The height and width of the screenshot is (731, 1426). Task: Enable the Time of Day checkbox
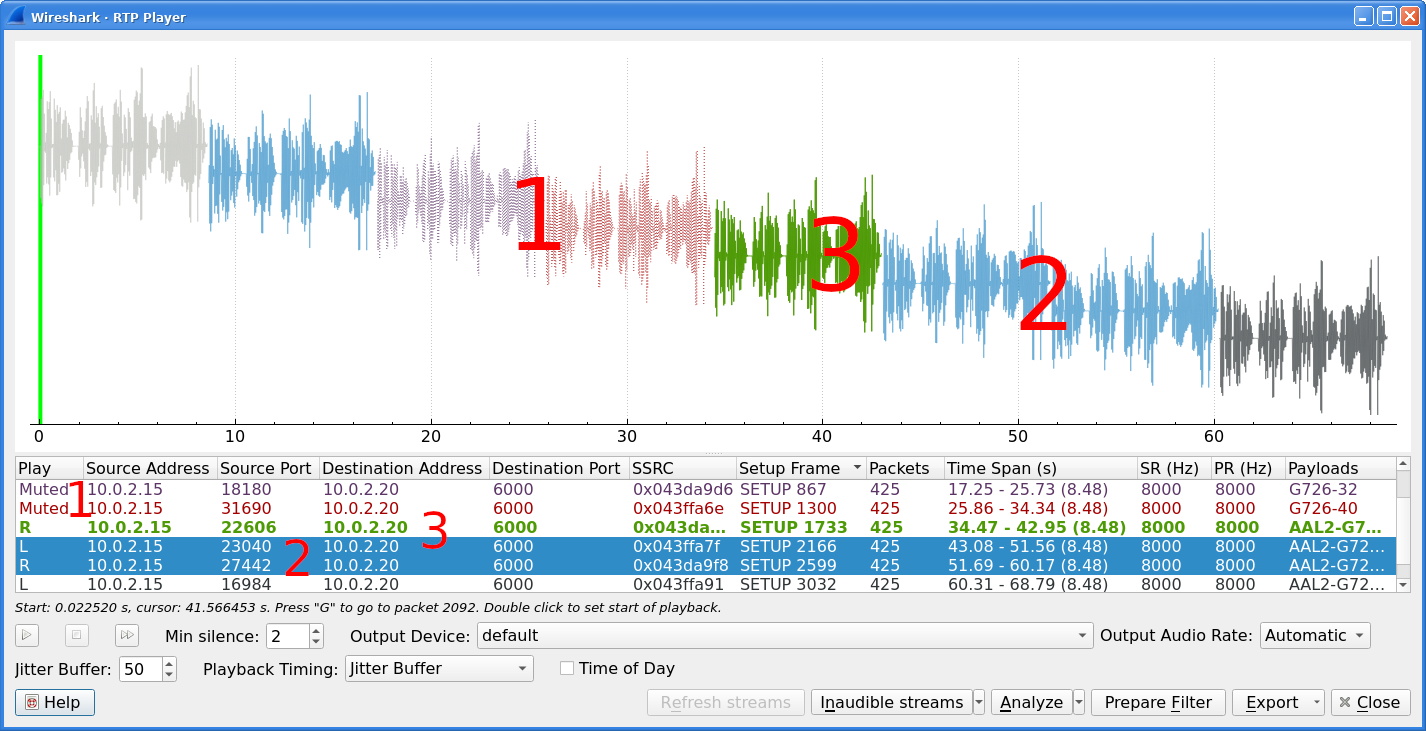(566, 668)
